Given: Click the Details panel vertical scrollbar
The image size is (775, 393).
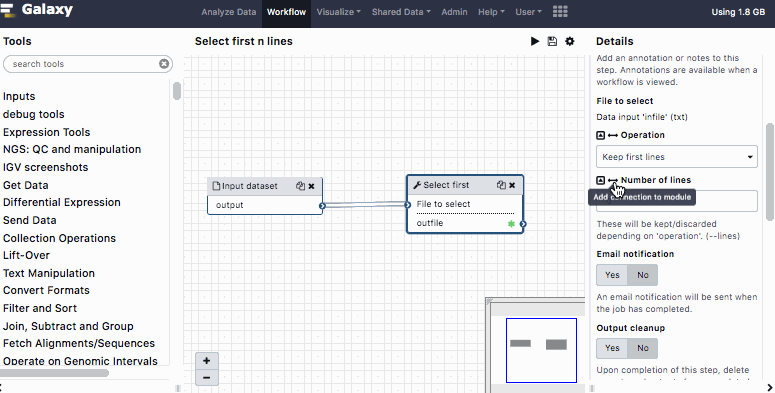Looking at the screenshot, I should point(770,172).
